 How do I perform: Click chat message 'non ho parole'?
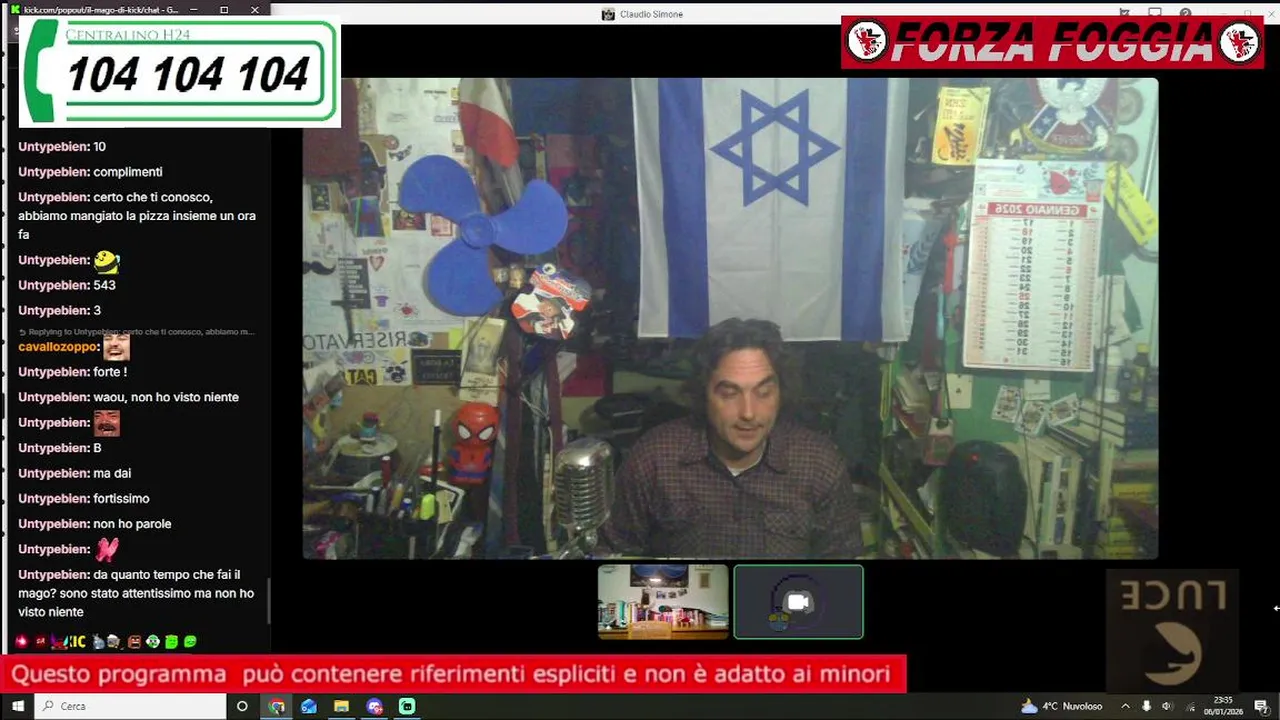coord(132,524)
